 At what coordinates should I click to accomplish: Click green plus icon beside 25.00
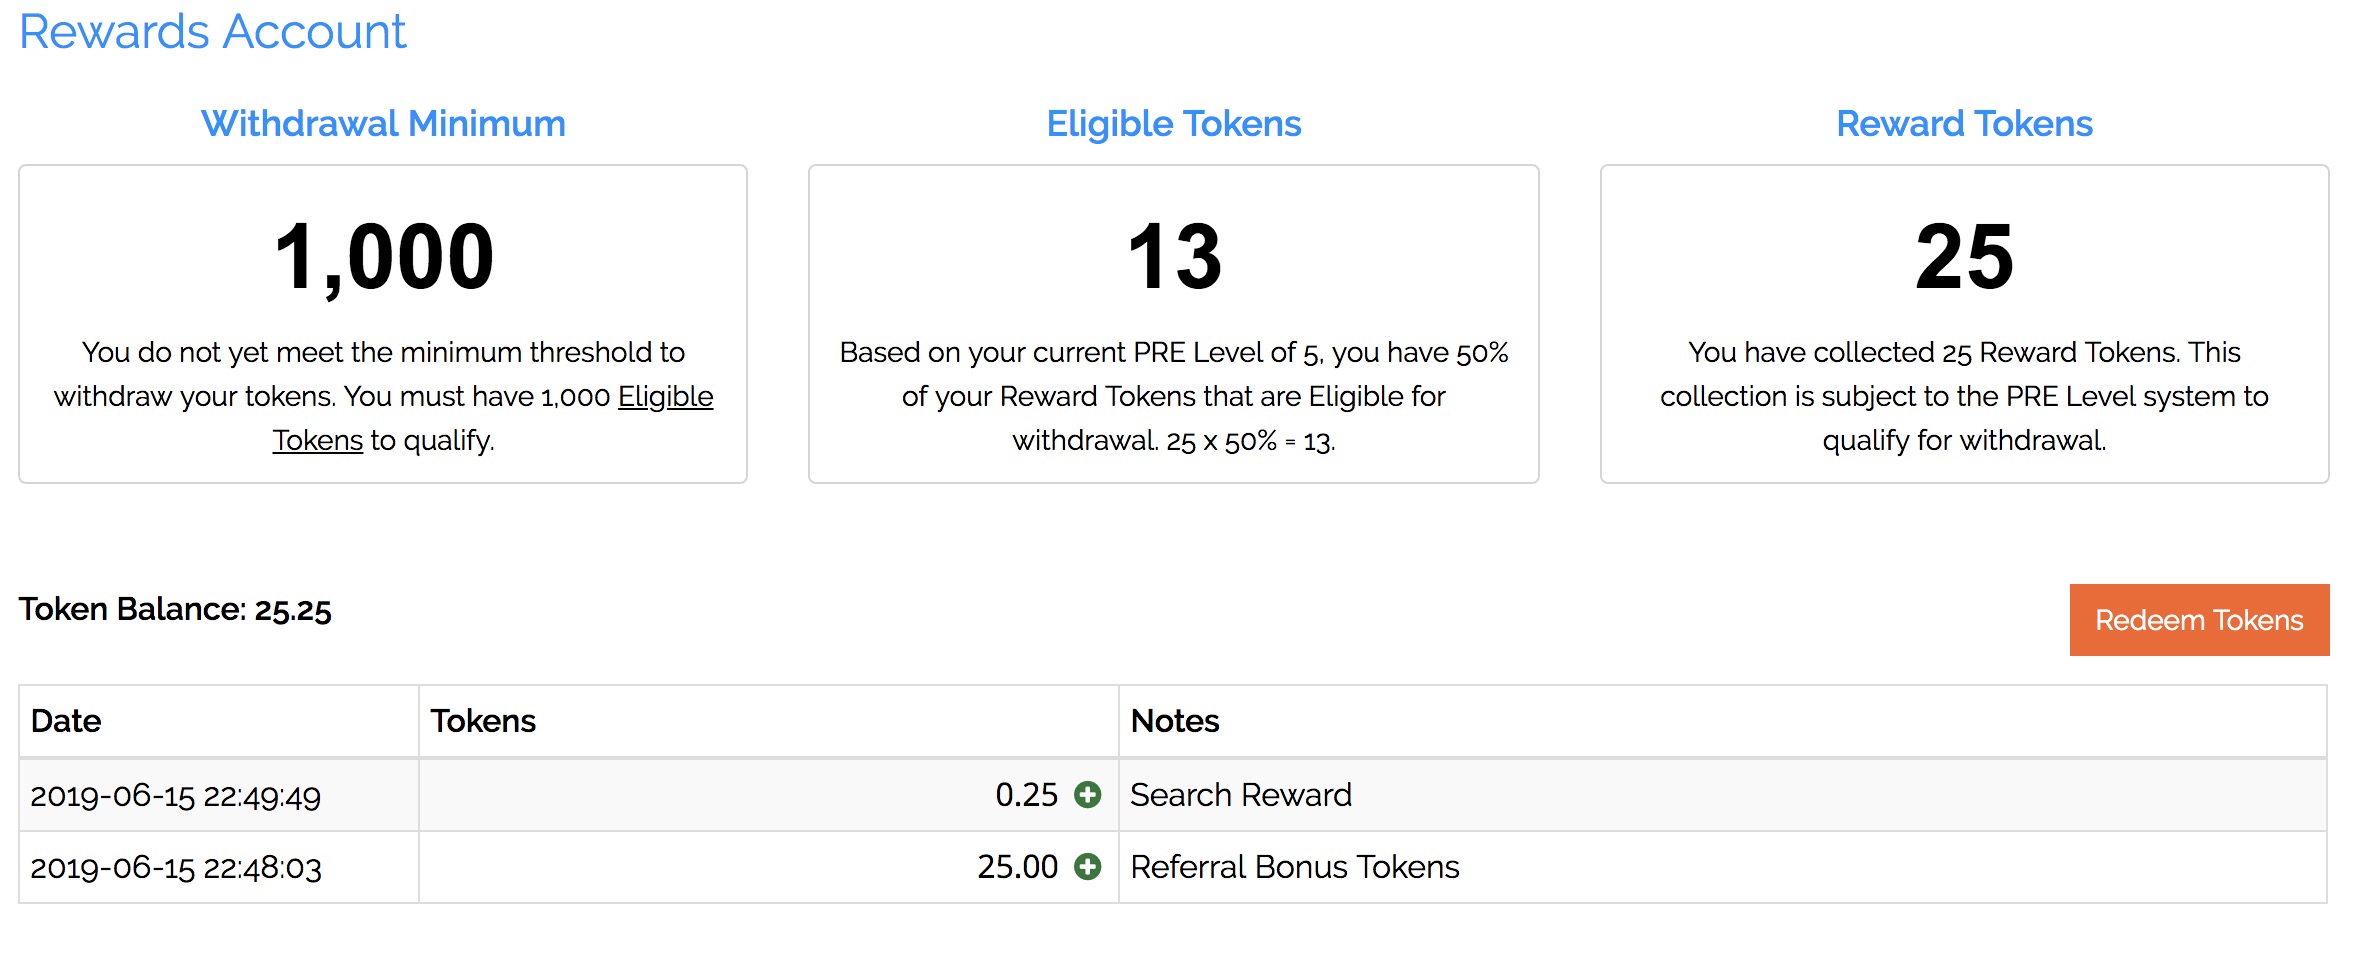tap(1087, 867)
